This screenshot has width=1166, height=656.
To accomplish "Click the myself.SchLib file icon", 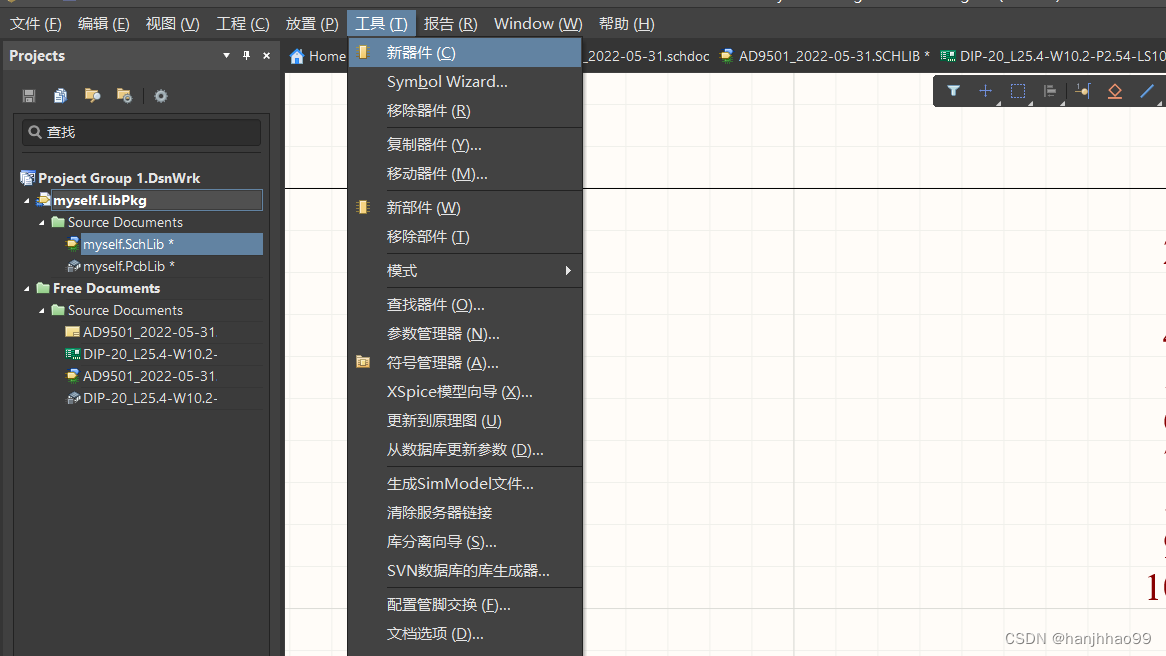I will tap(72, 244).
